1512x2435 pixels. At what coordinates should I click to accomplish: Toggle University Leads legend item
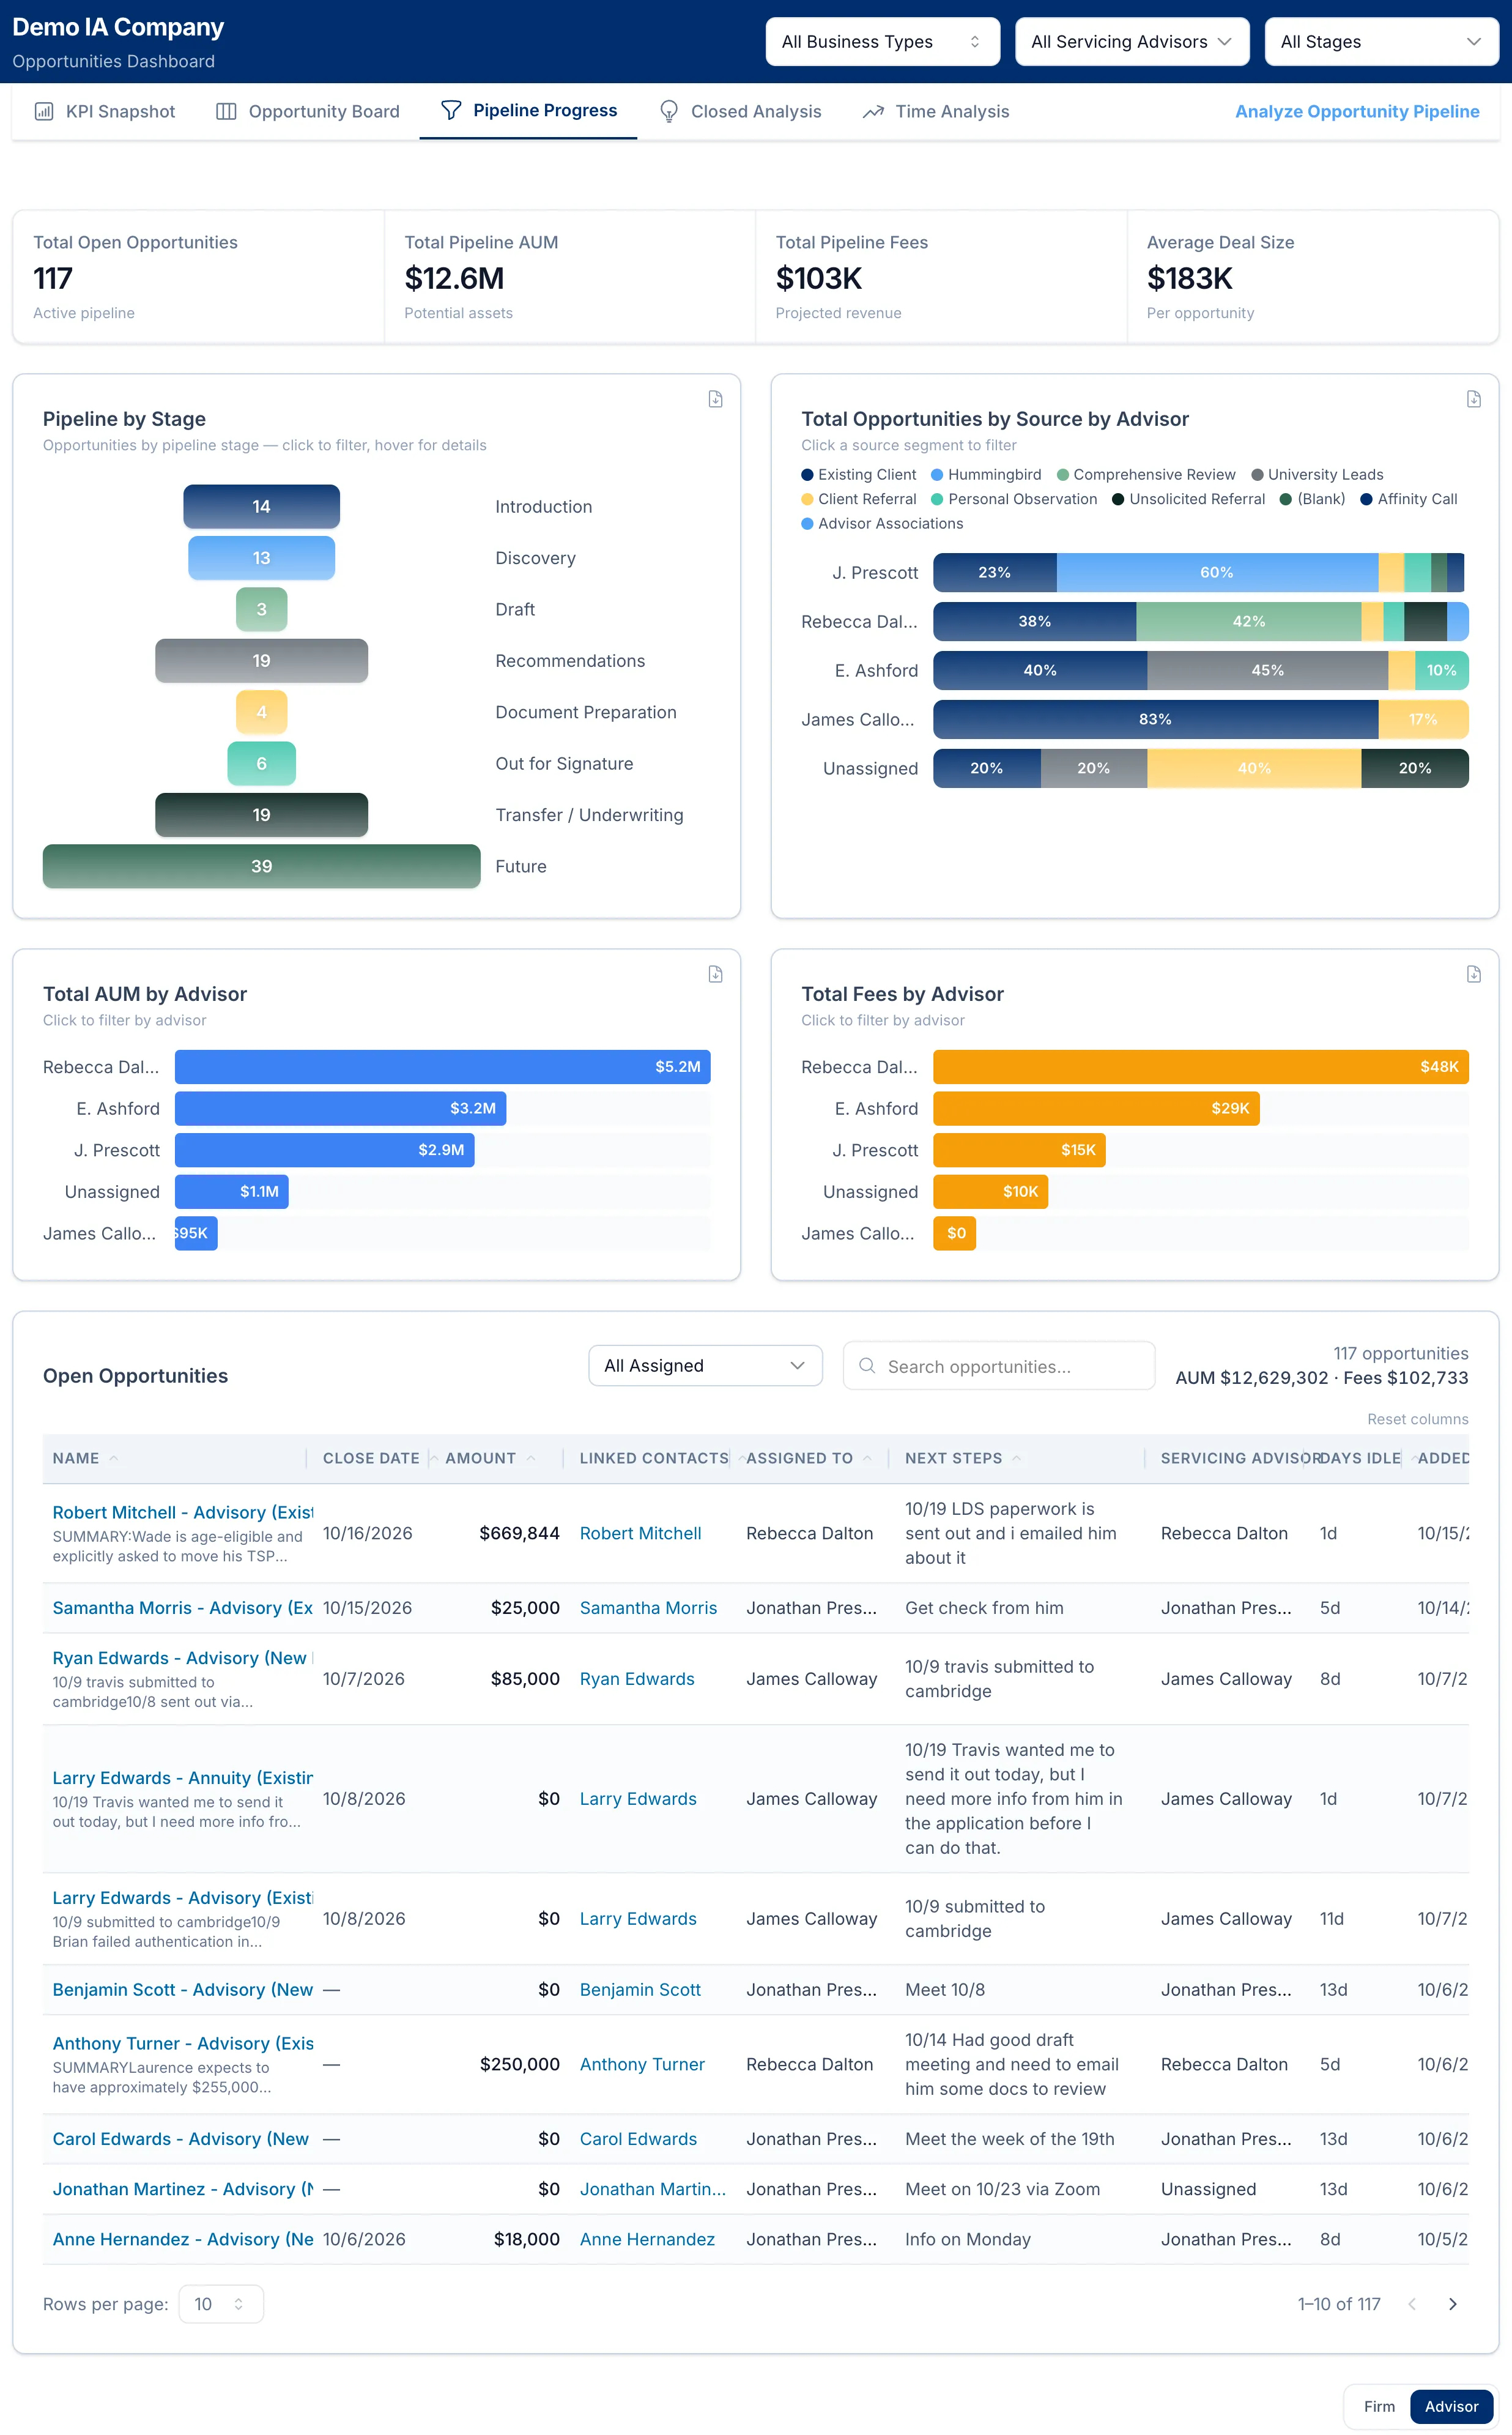1317,475
